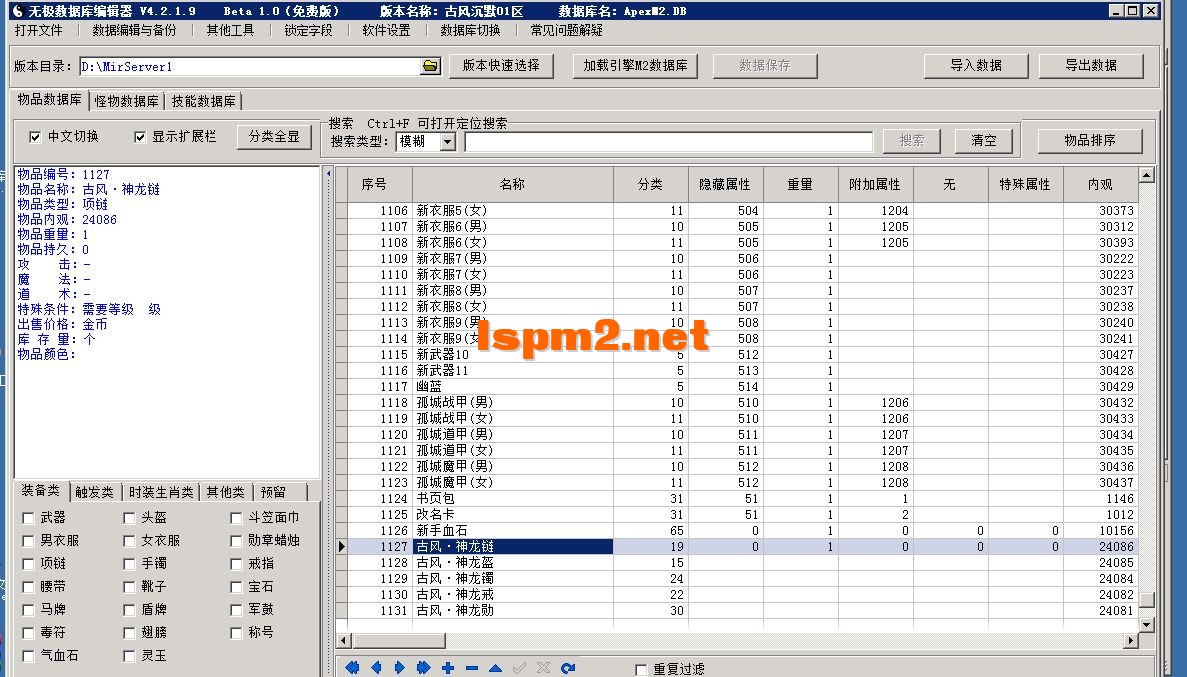Click the vertical scrollbar down arrow of the table
Image resolution: width=1187 pixels, height=677 pixels.
[x=1146, y=625]
